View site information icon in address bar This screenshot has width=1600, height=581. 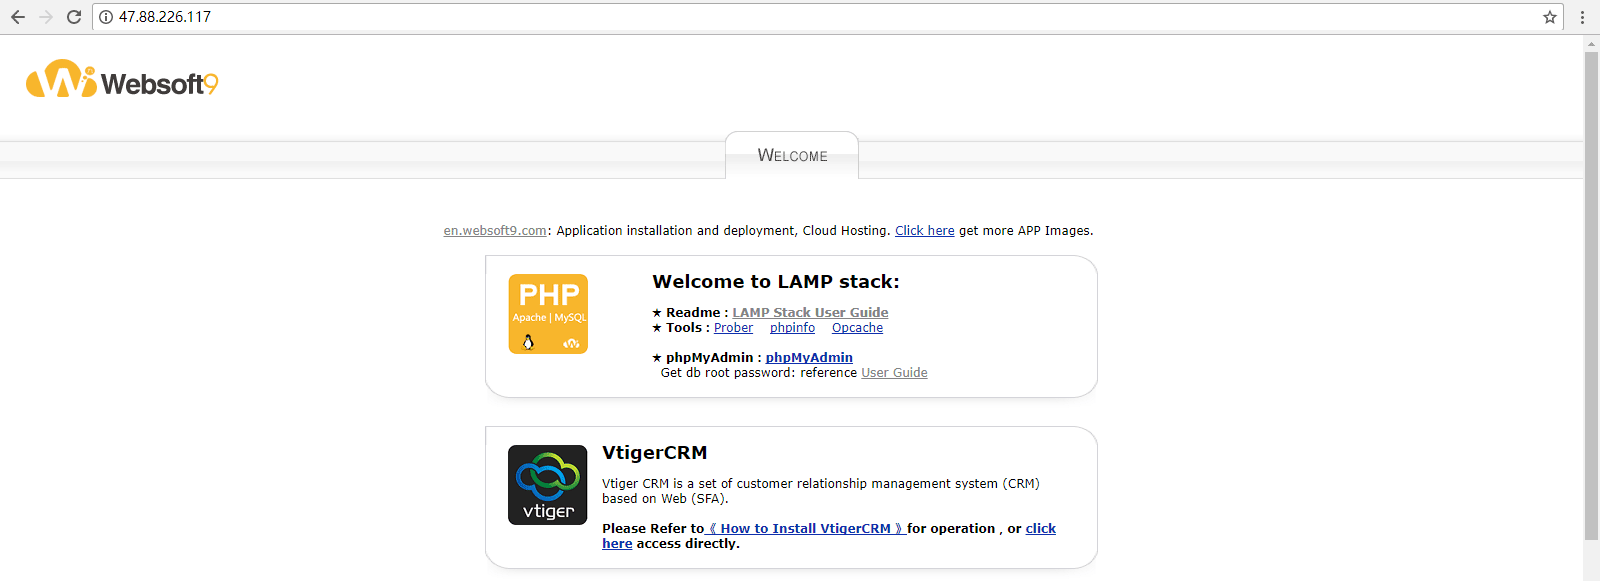[106, 17]
